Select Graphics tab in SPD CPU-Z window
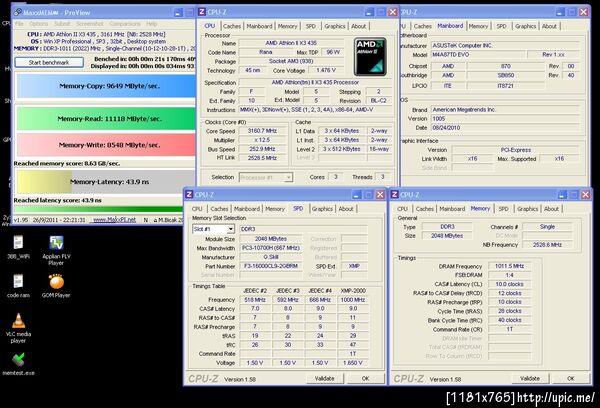 pos(322,209)
